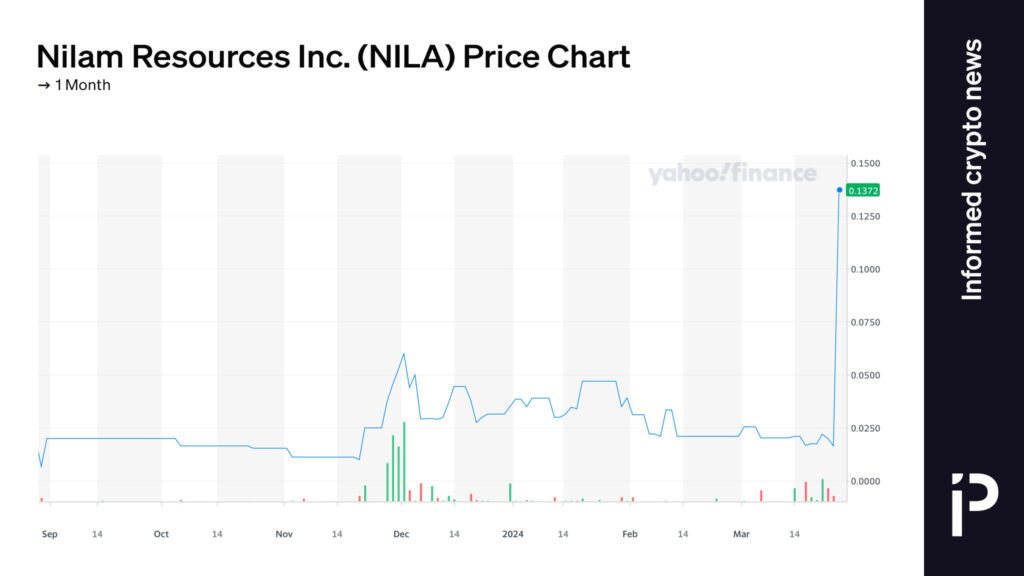Click the 0.0500 y-axis value
Viewport: 1024px width, 576px height.
coord(865,376)
